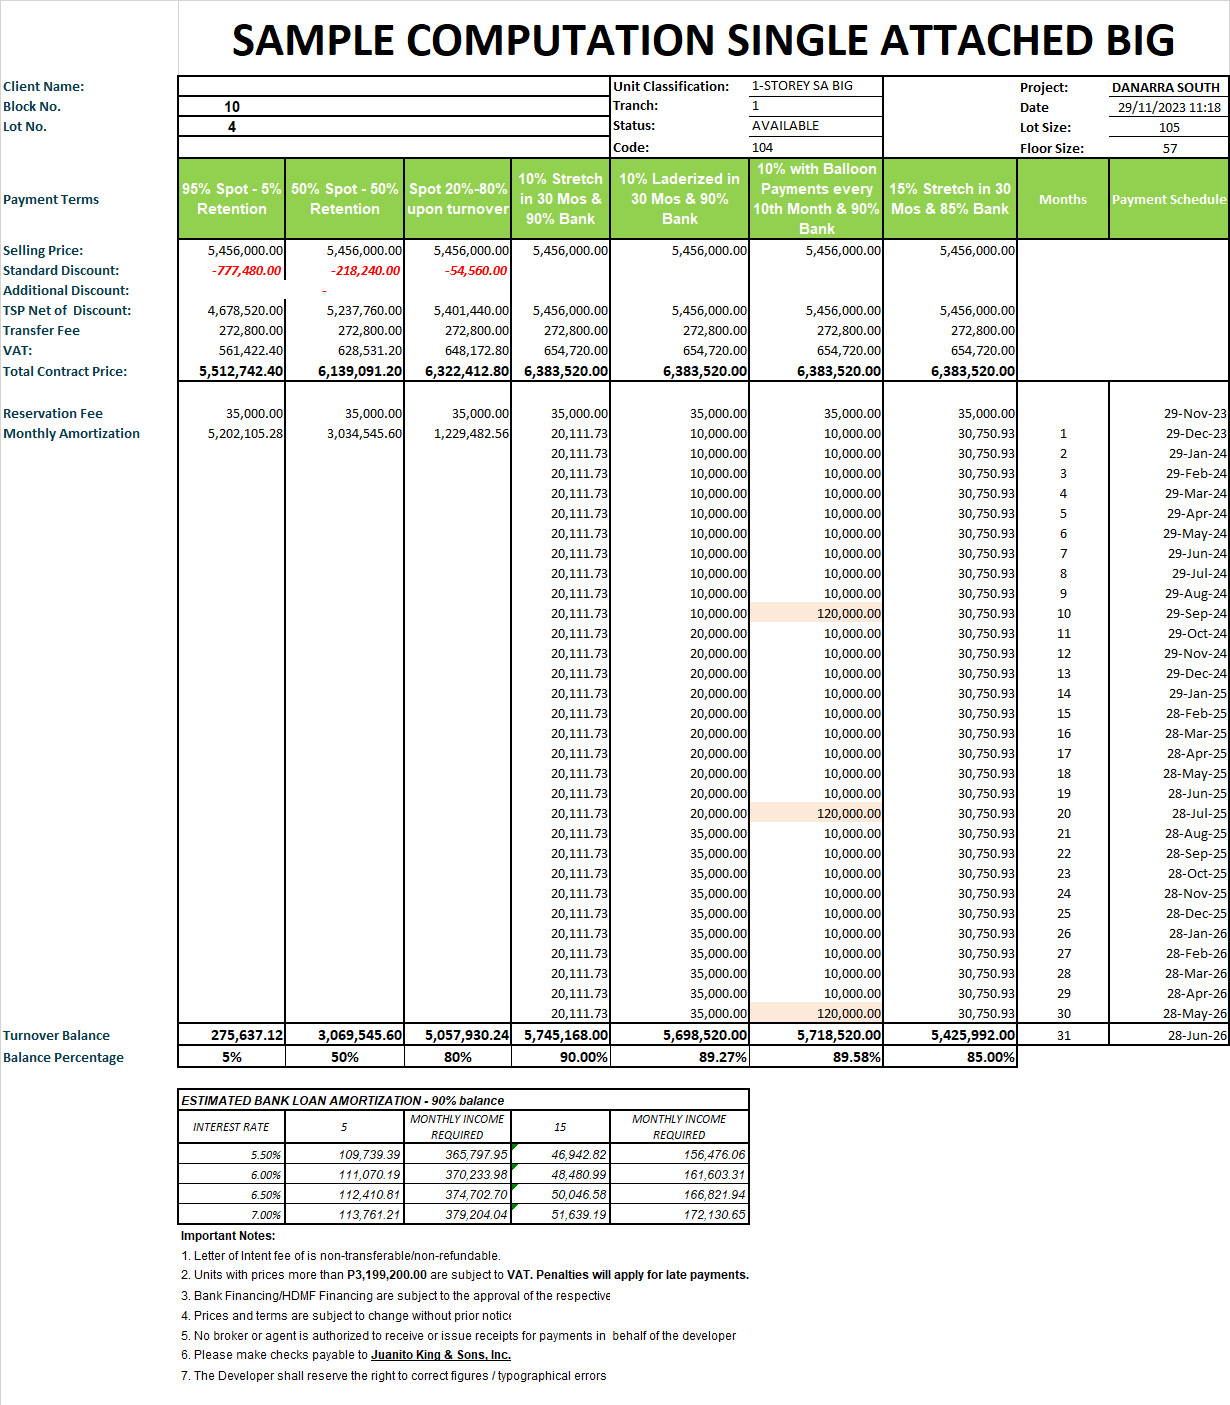Screen dimensions: 1230x1405
Task: Select the green "Months" column header
Action: click(x=1062, y=199)
